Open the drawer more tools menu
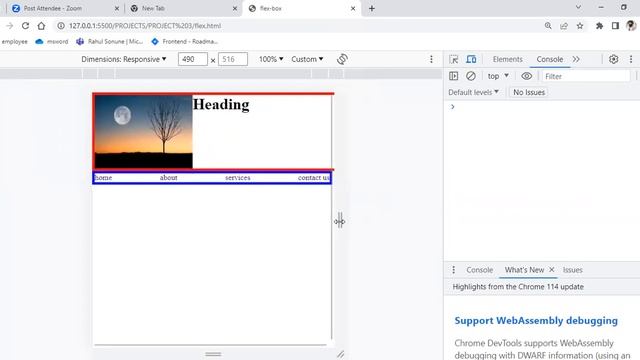 coord(453,270)
